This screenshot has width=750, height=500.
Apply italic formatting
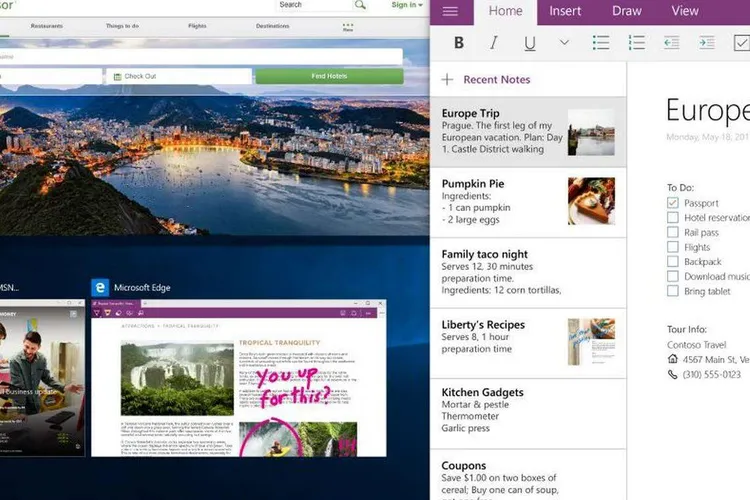(494, 43)
